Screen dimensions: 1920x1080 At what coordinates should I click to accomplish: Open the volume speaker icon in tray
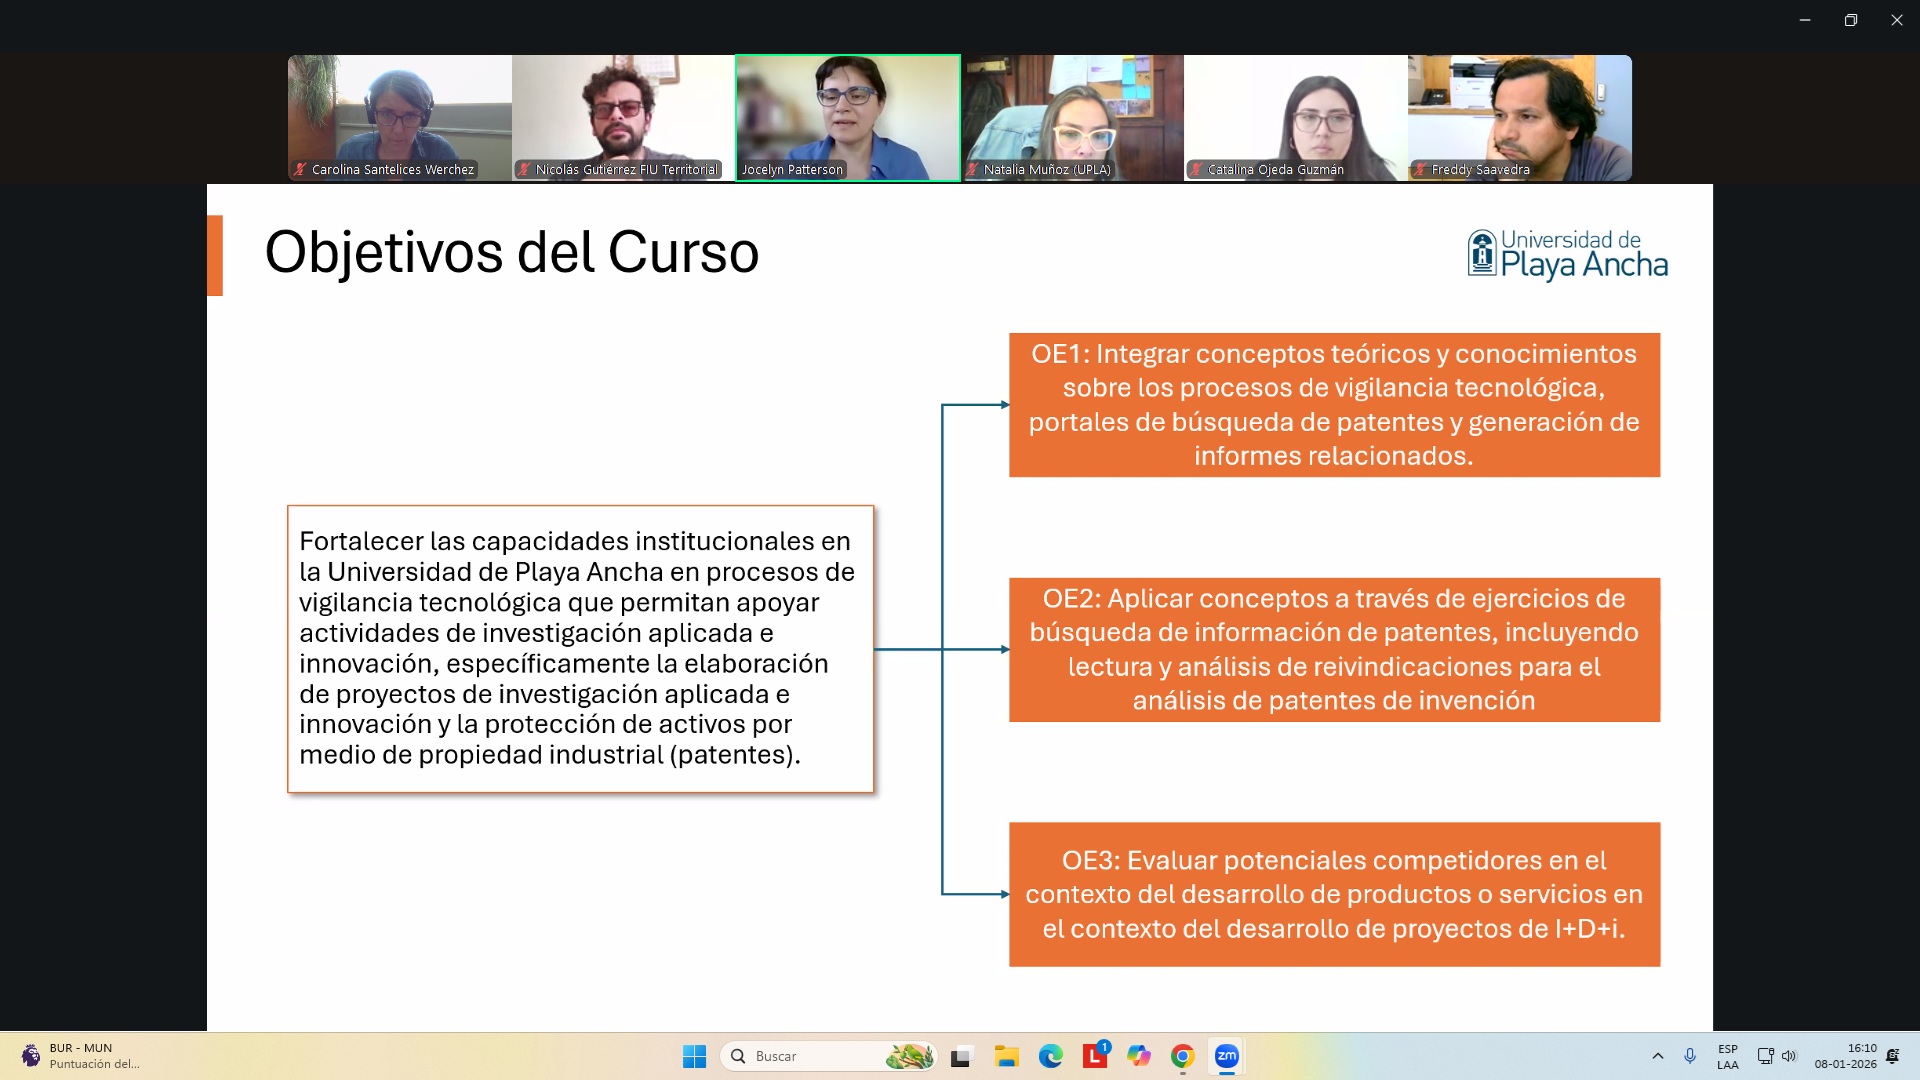point(1789,1056)
